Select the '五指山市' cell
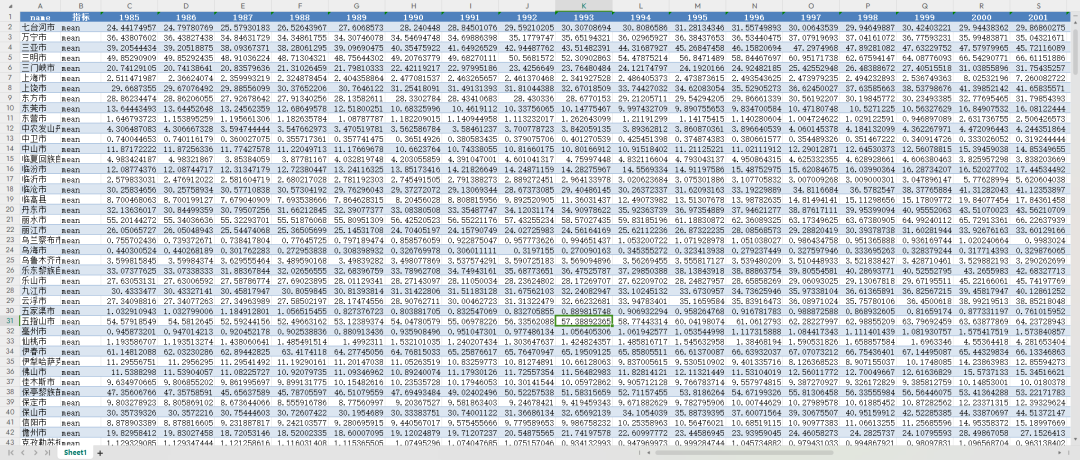This screenshot has width=1080, height=460. tap(40, 320)
